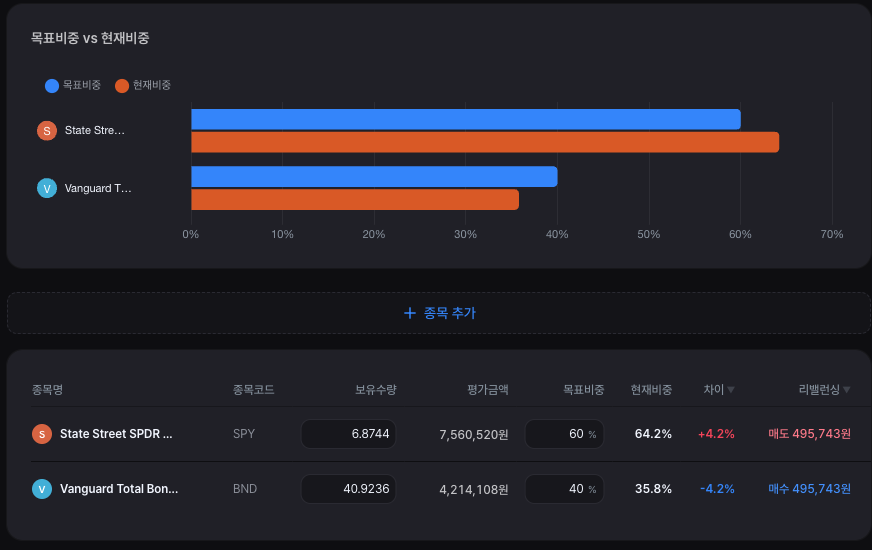Click the 목표비중 vs 현재비중 chart title

tap(90, 38)
